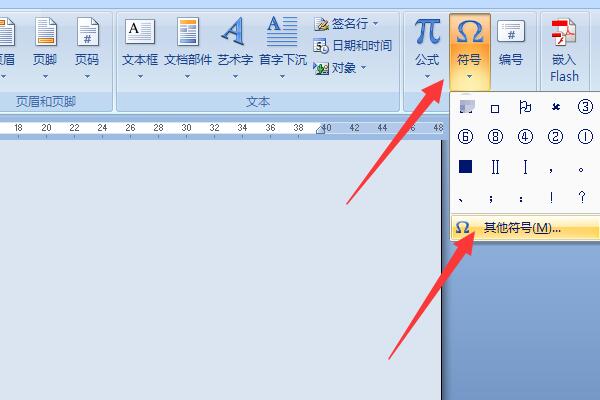Pick the circled ② symbol
Screen dimensions: 600x400
point(555,137)
